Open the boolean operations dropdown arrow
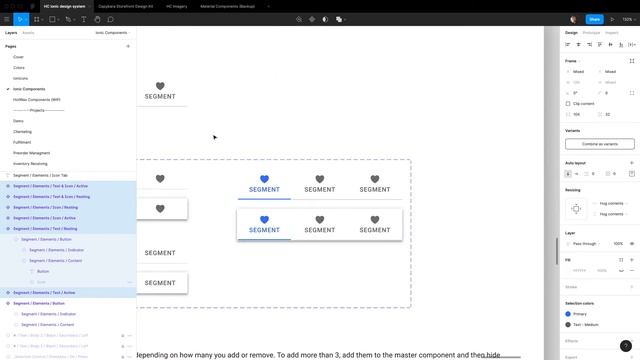 tap(345, 19)
